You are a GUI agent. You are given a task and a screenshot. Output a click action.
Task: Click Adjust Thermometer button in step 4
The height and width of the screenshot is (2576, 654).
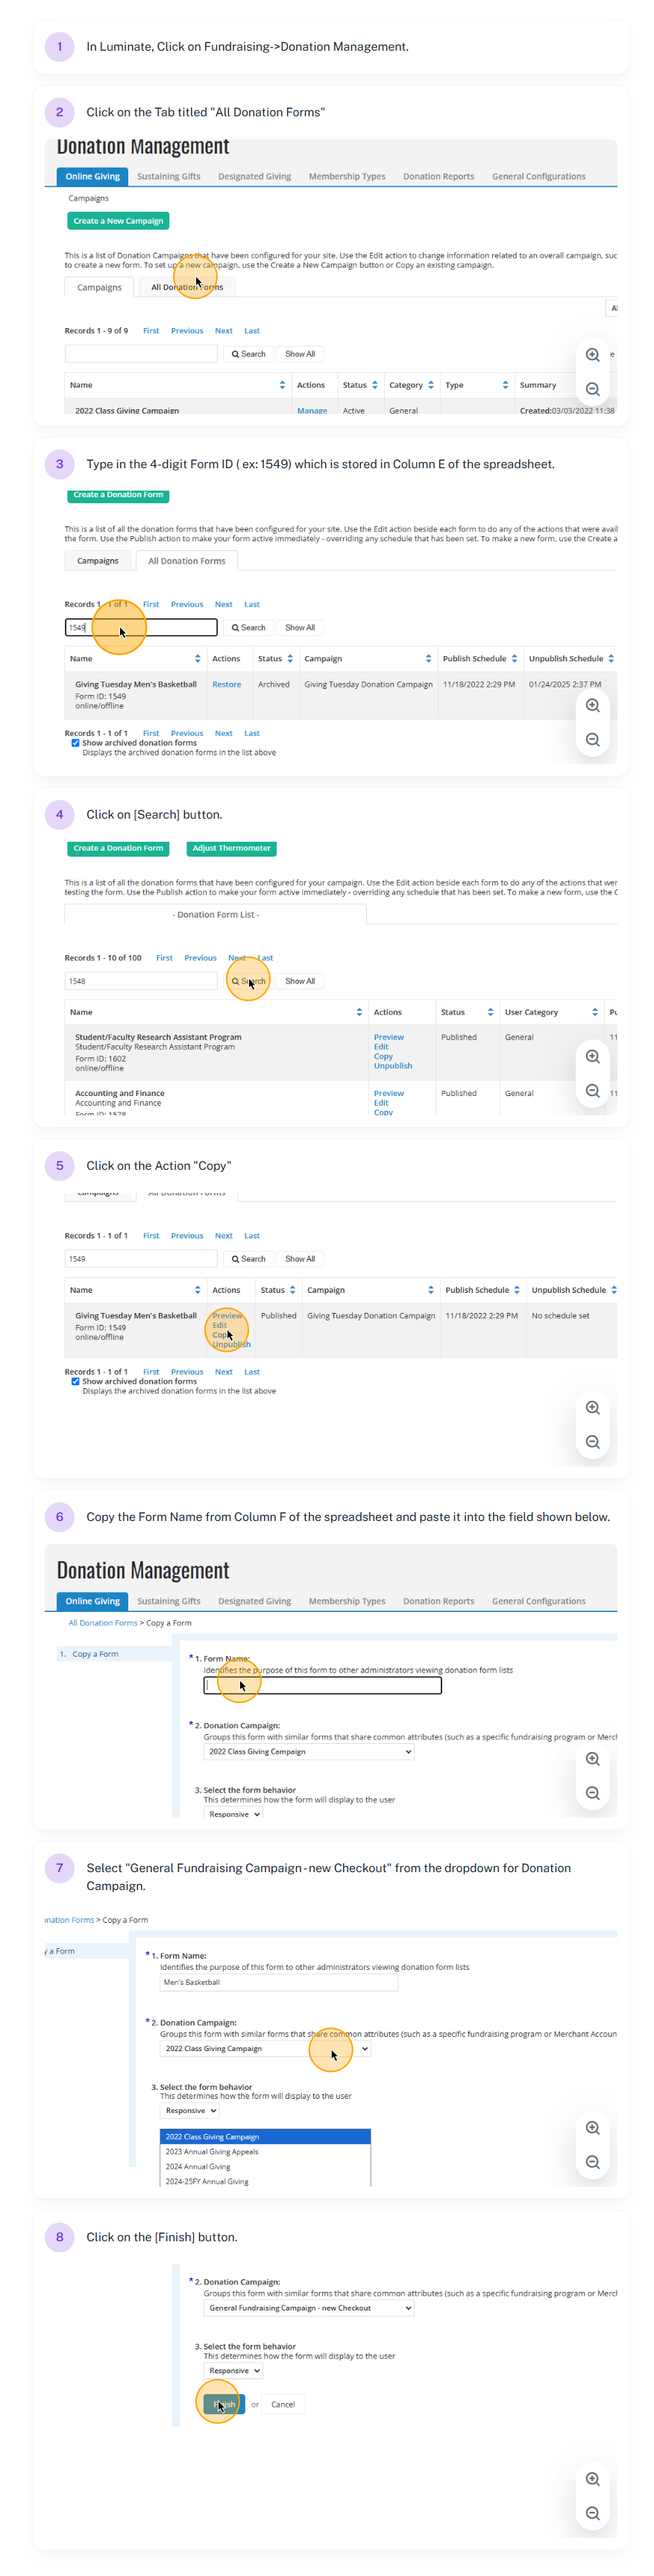[x=232, y=849]
